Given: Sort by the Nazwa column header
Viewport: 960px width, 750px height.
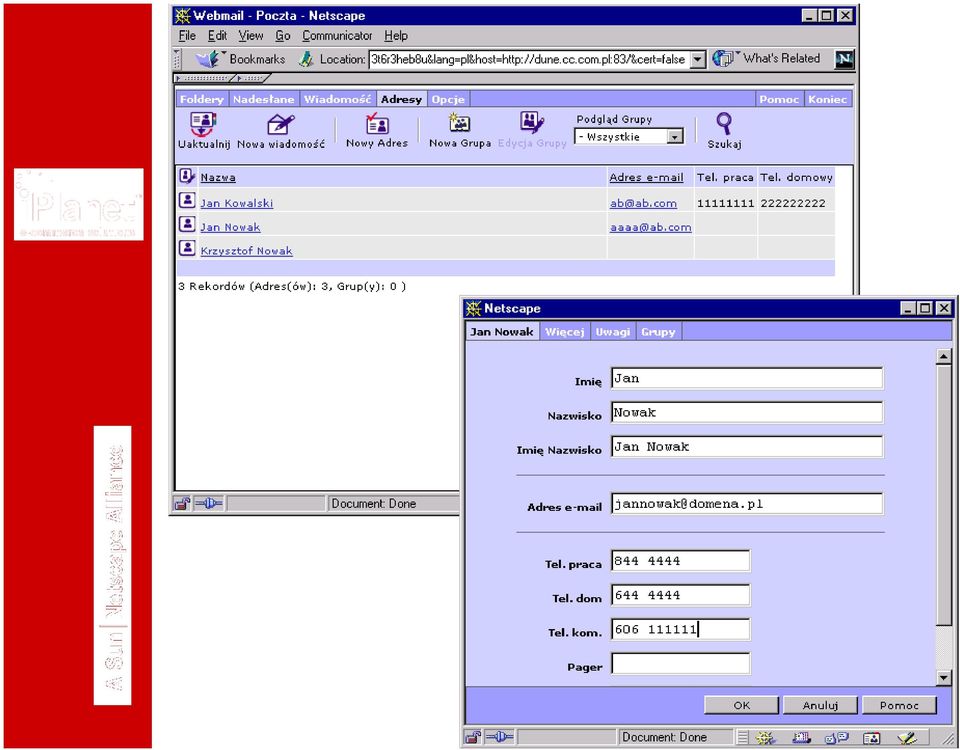Looking at the screenshot, I should pos(218,178).
